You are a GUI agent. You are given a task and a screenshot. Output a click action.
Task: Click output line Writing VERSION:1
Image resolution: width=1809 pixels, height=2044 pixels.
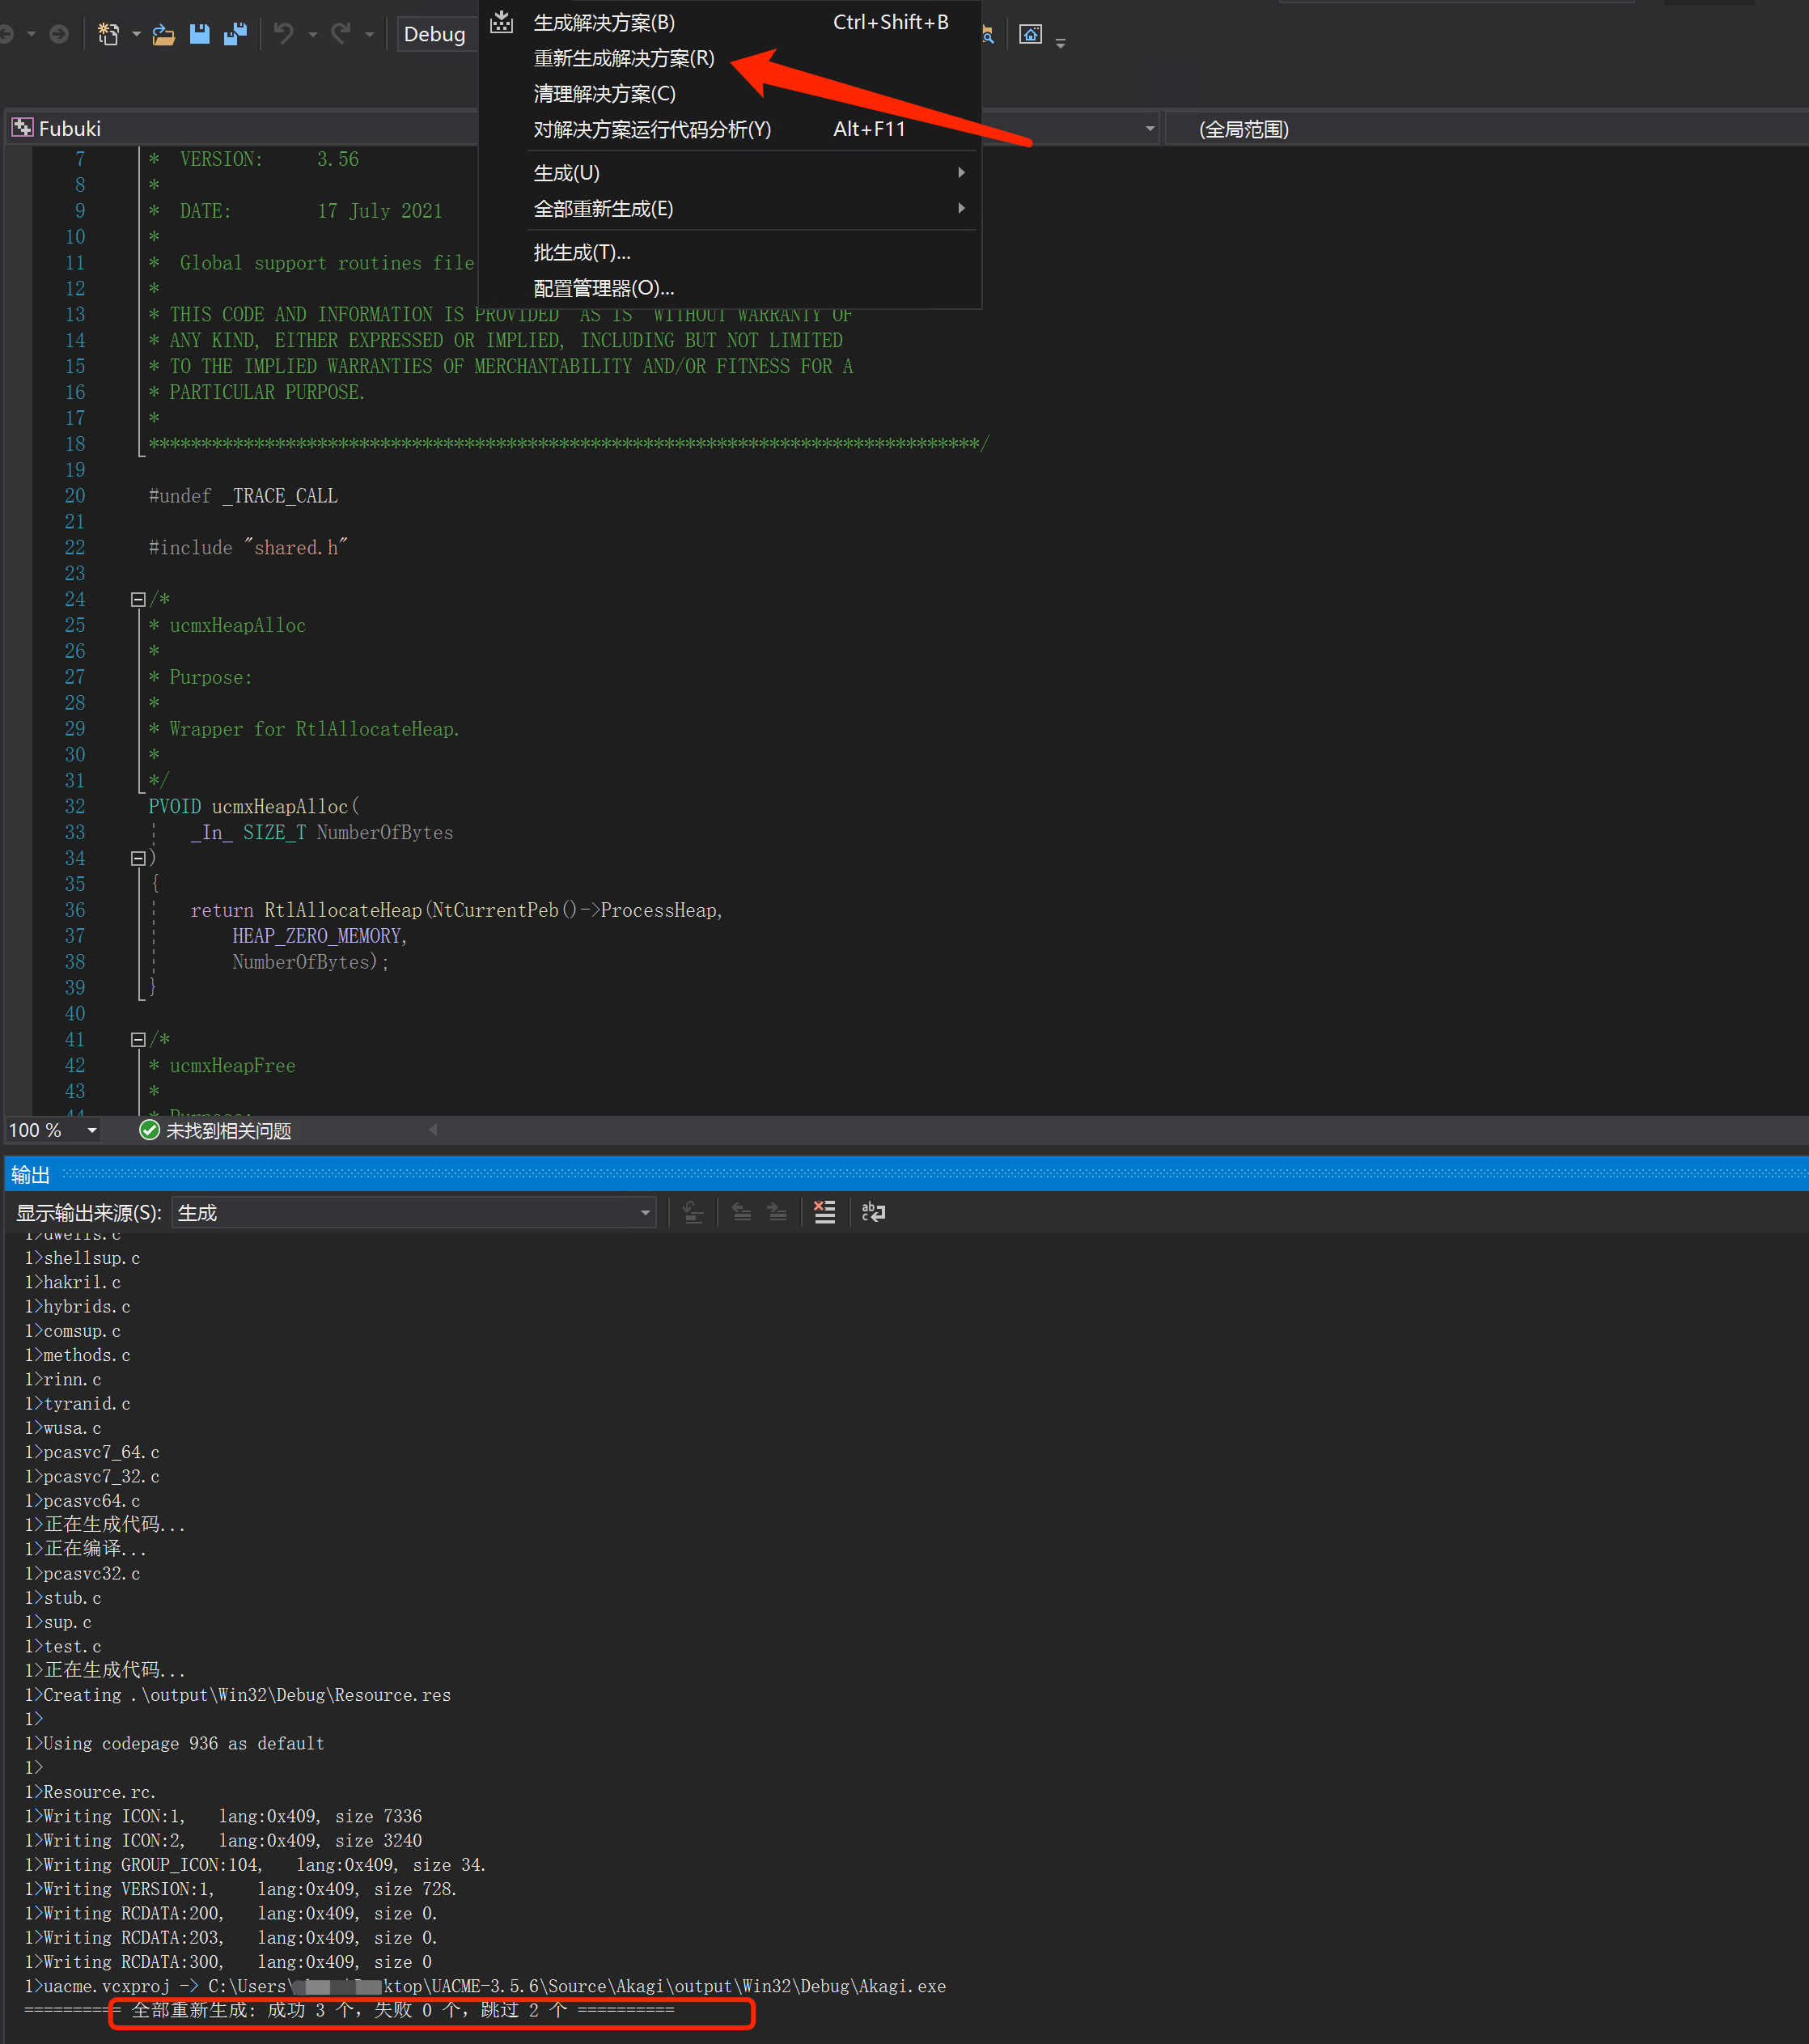point(240,1889)
